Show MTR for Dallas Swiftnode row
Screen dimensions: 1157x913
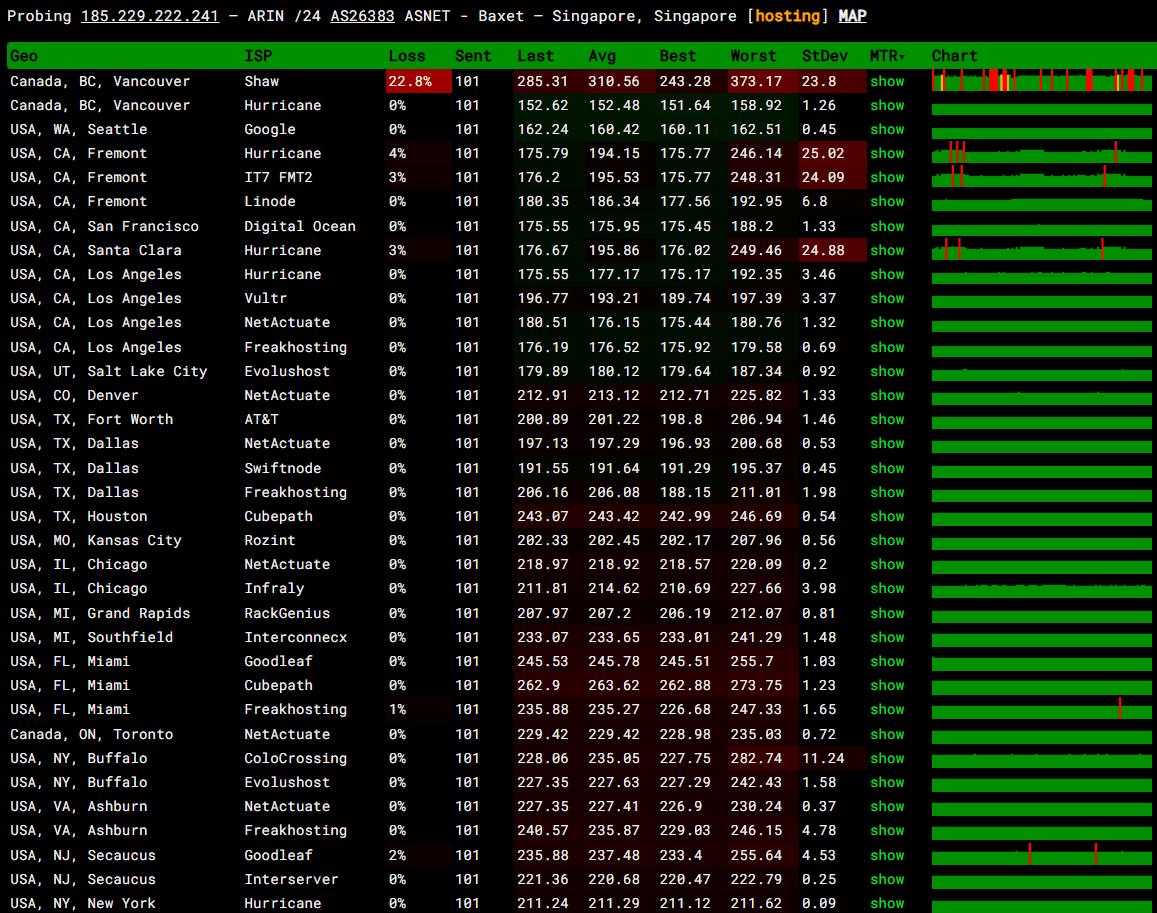[887, 468]
